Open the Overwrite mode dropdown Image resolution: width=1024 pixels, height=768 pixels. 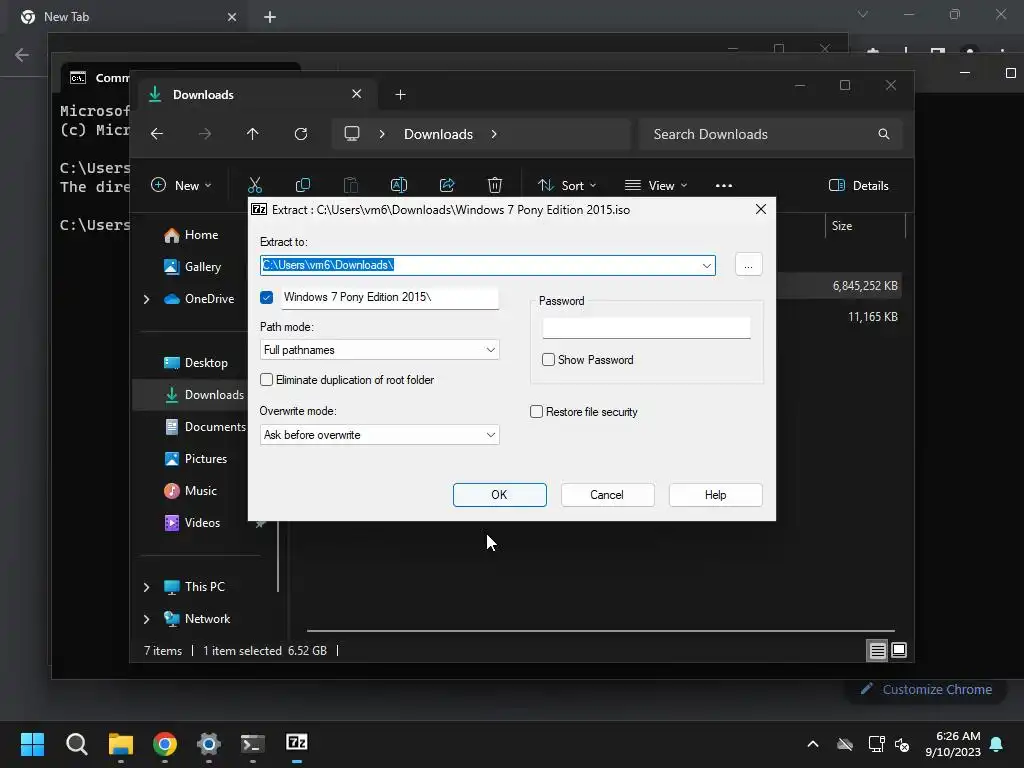(379, 435)
